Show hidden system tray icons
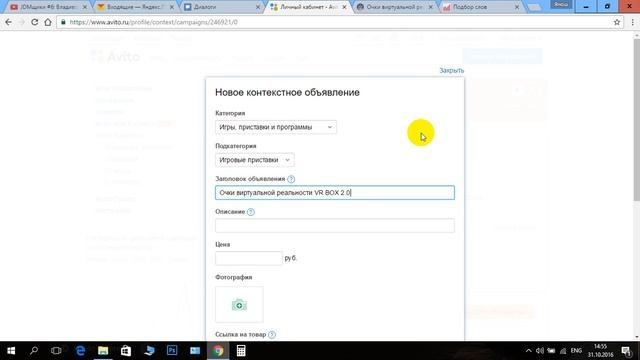640x360 pixels. point(529,351)
